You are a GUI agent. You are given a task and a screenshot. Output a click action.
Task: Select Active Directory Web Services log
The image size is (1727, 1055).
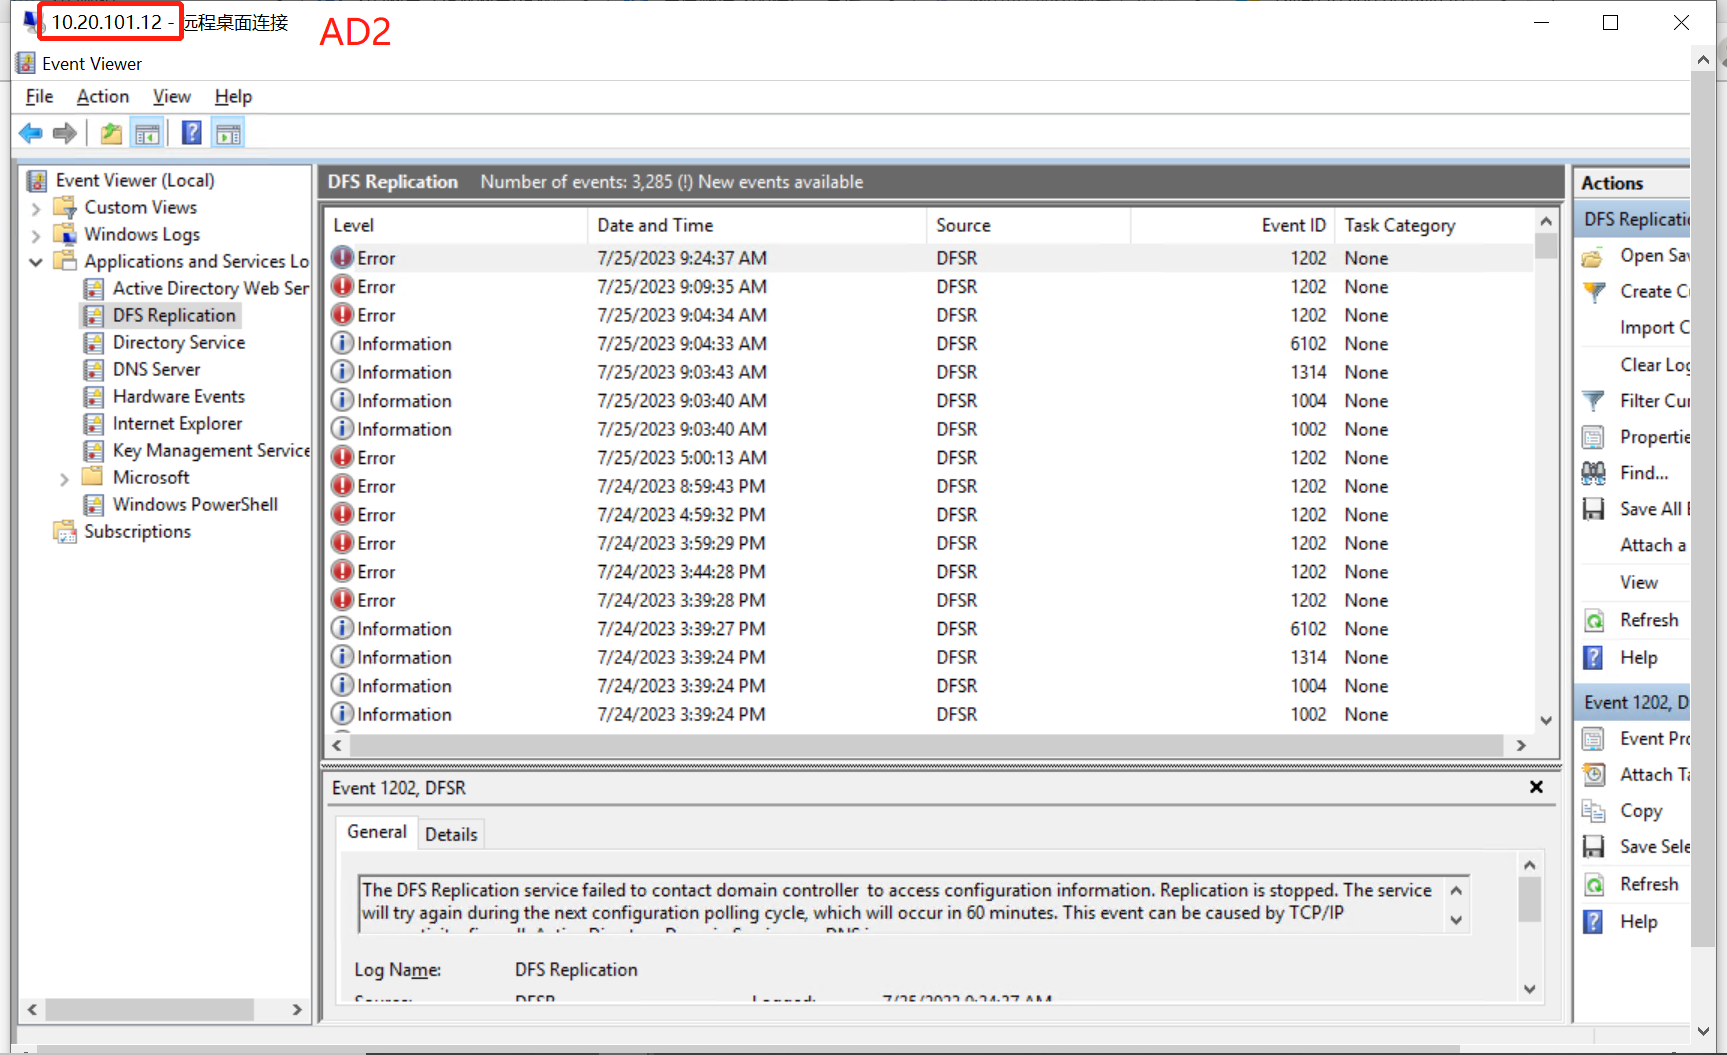(211, 289)
